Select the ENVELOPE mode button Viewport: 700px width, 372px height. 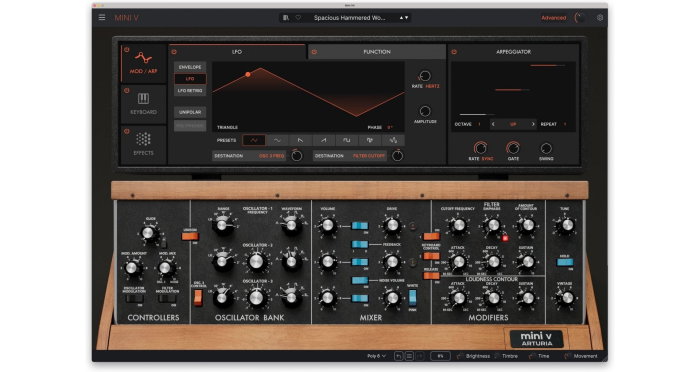point(190,67)
